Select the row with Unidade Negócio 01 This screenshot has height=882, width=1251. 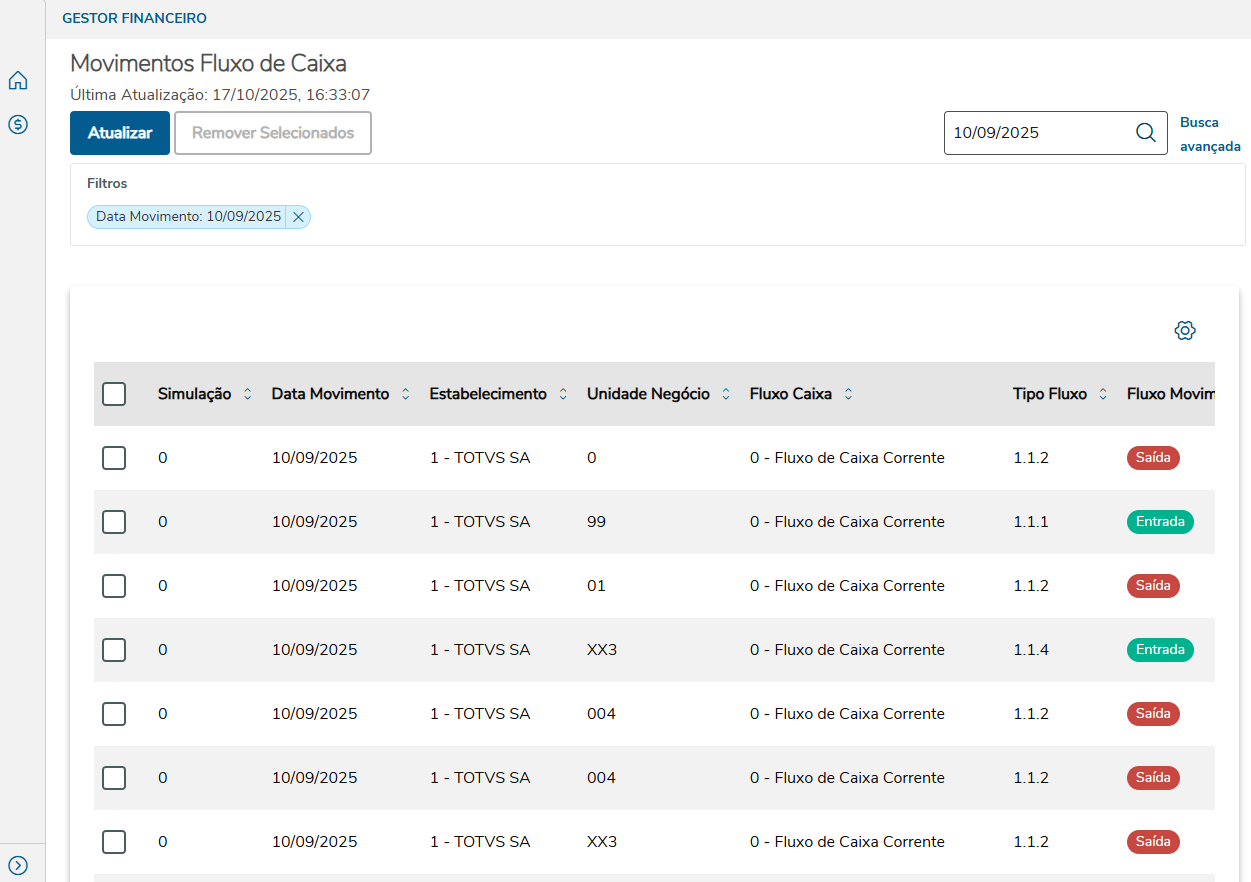click(x=114, y=586)
